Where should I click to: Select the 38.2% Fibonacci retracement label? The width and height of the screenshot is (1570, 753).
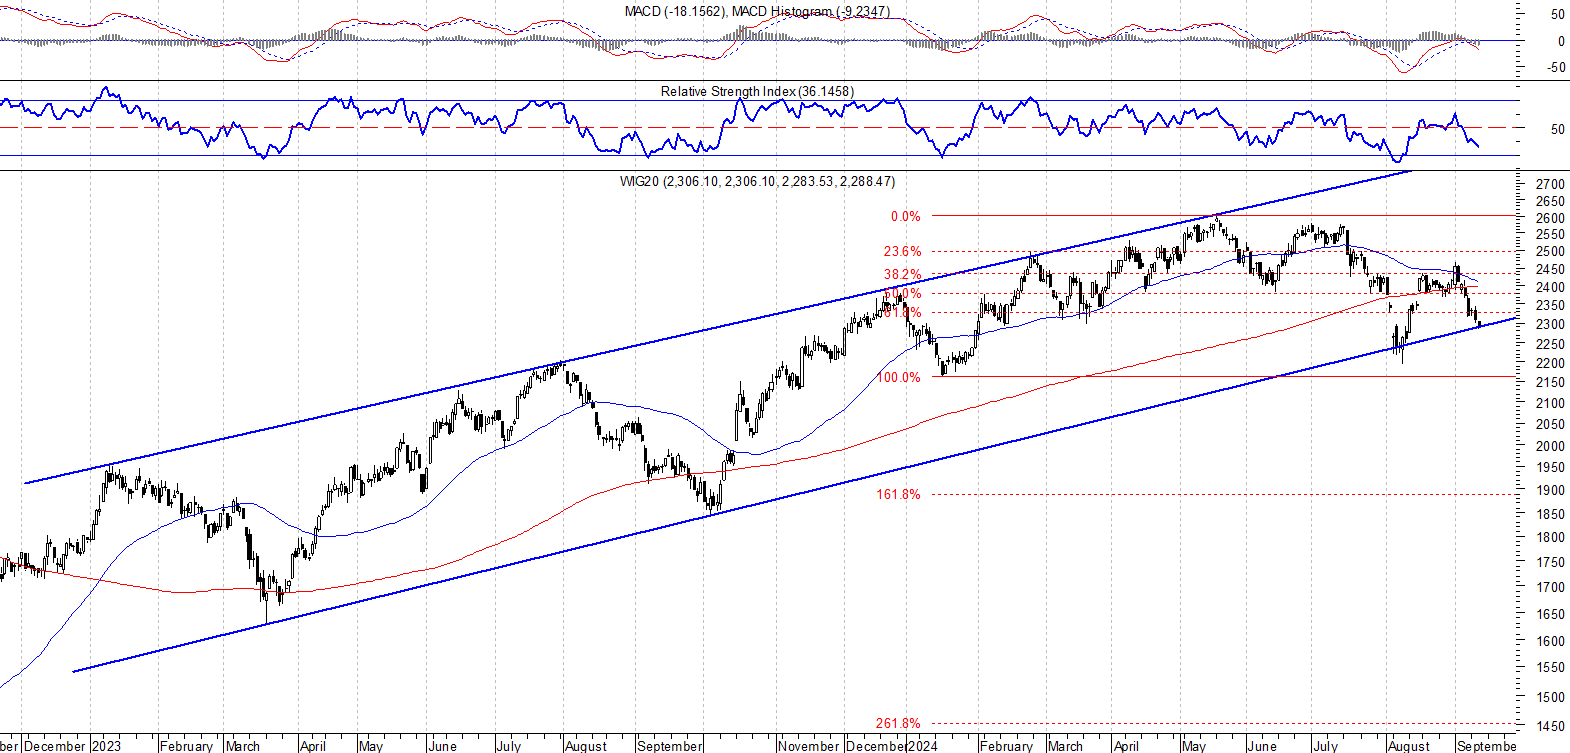(902, 274)
